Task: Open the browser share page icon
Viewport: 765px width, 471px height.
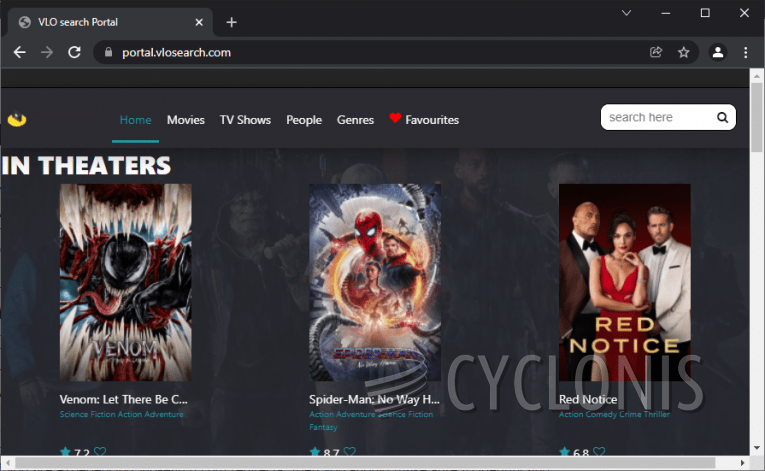Action: click(x=656, y=52)
